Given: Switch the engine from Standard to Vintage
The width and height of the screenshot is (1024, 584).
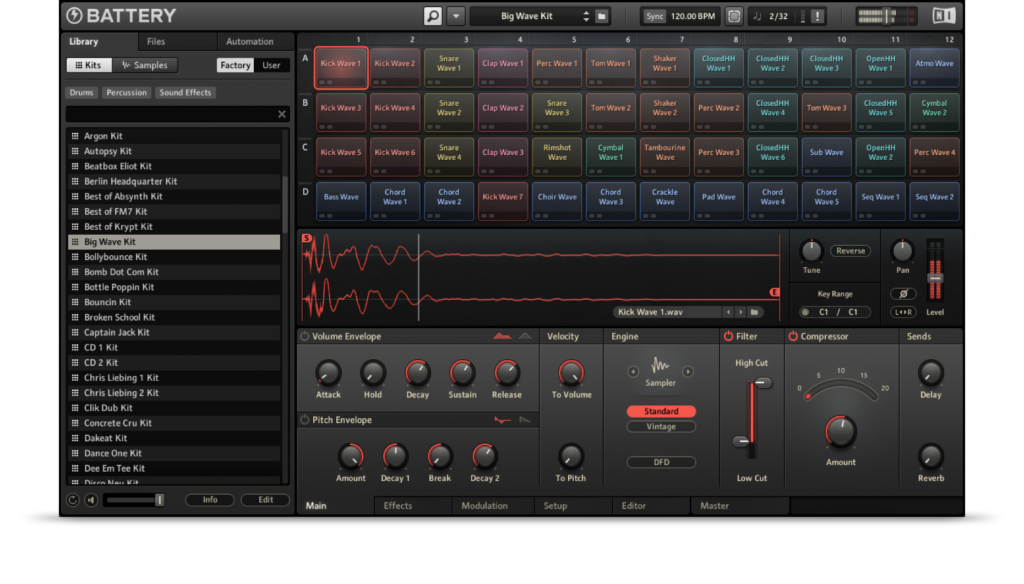Looking at the screenshot, I should [x=661, y=426].
